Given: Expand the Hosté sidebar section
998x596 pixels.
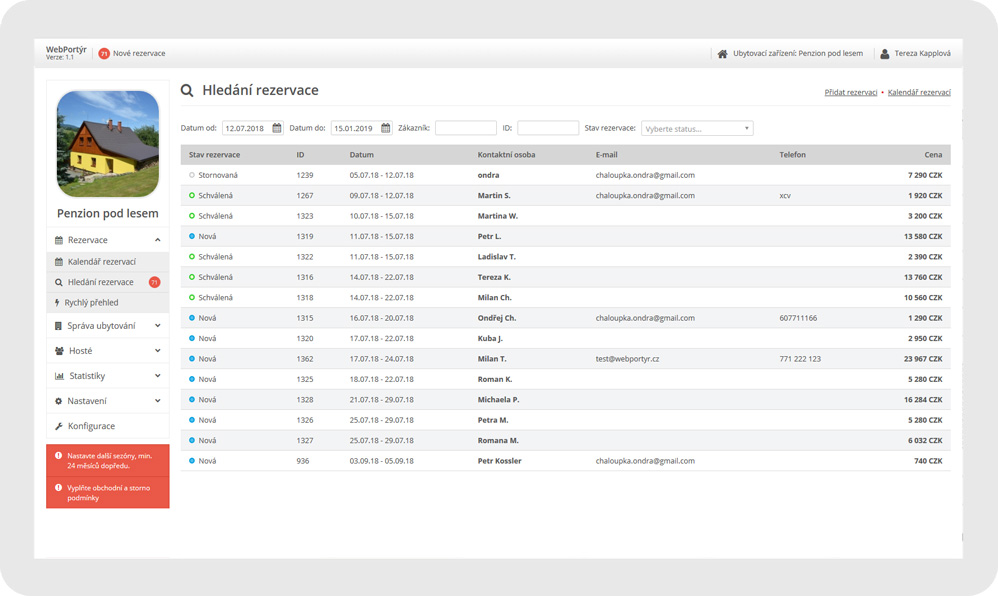Looking at the screenshot, I should coord(107,351).
